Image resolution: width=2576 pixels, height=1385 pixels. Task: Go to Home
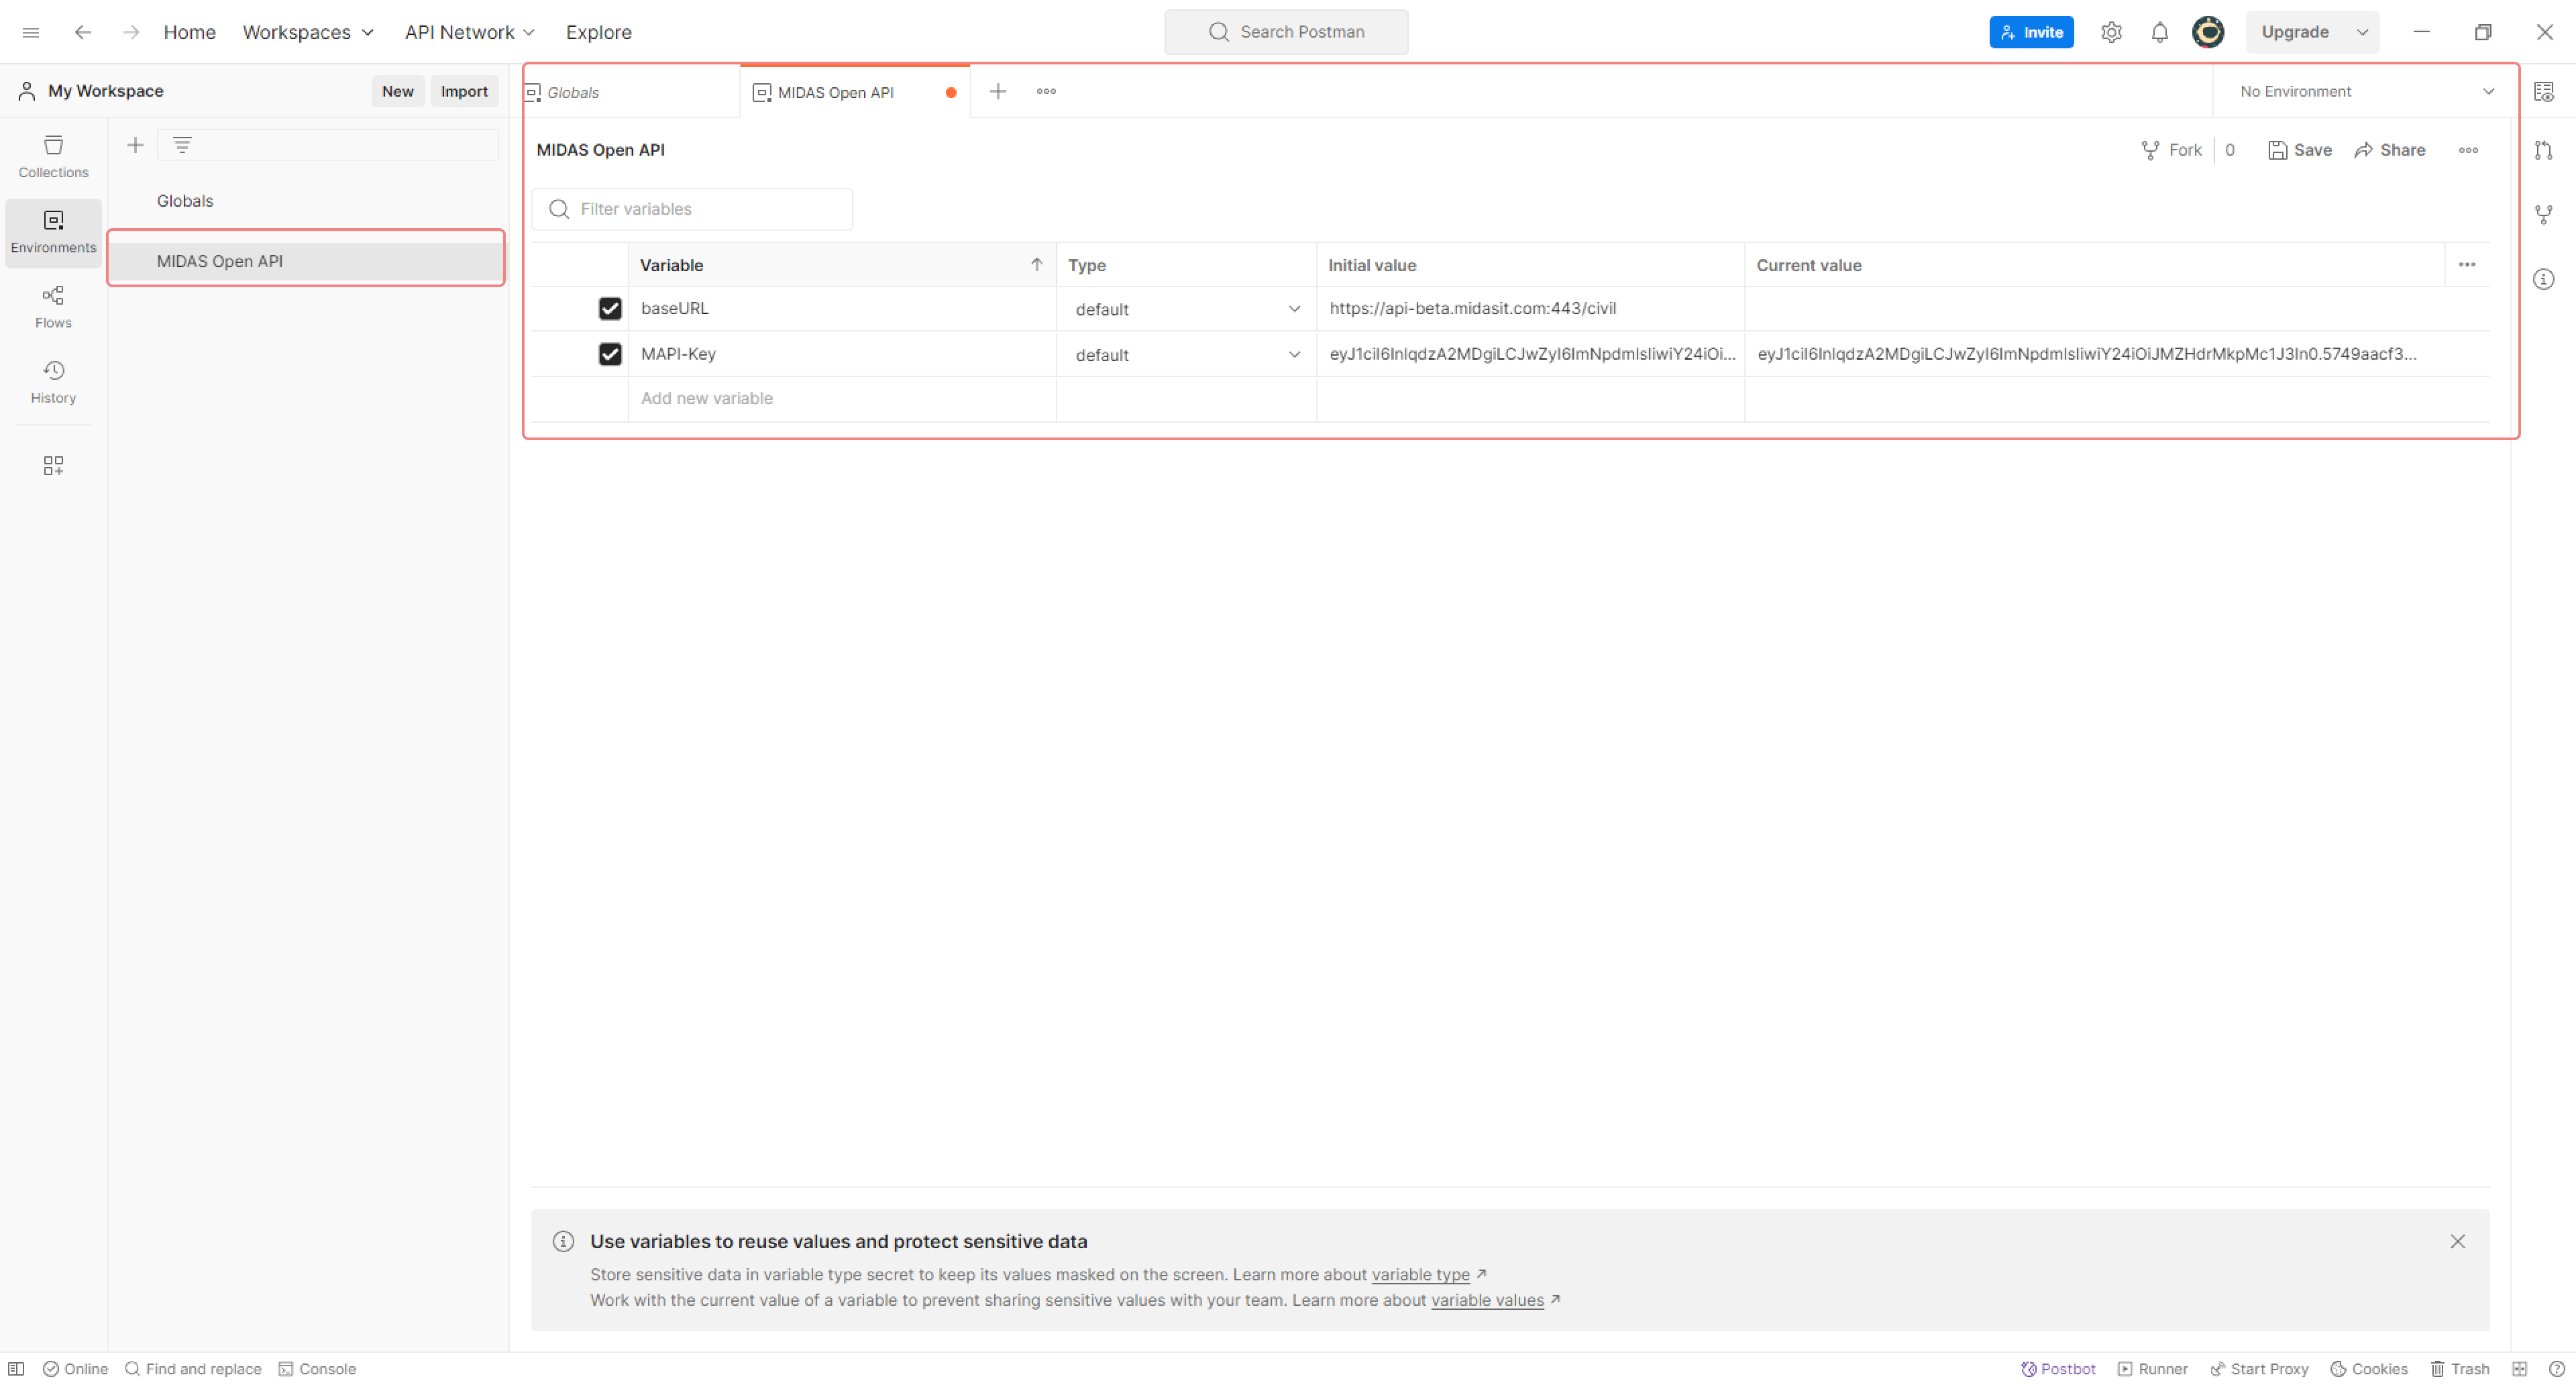(189, 32)
